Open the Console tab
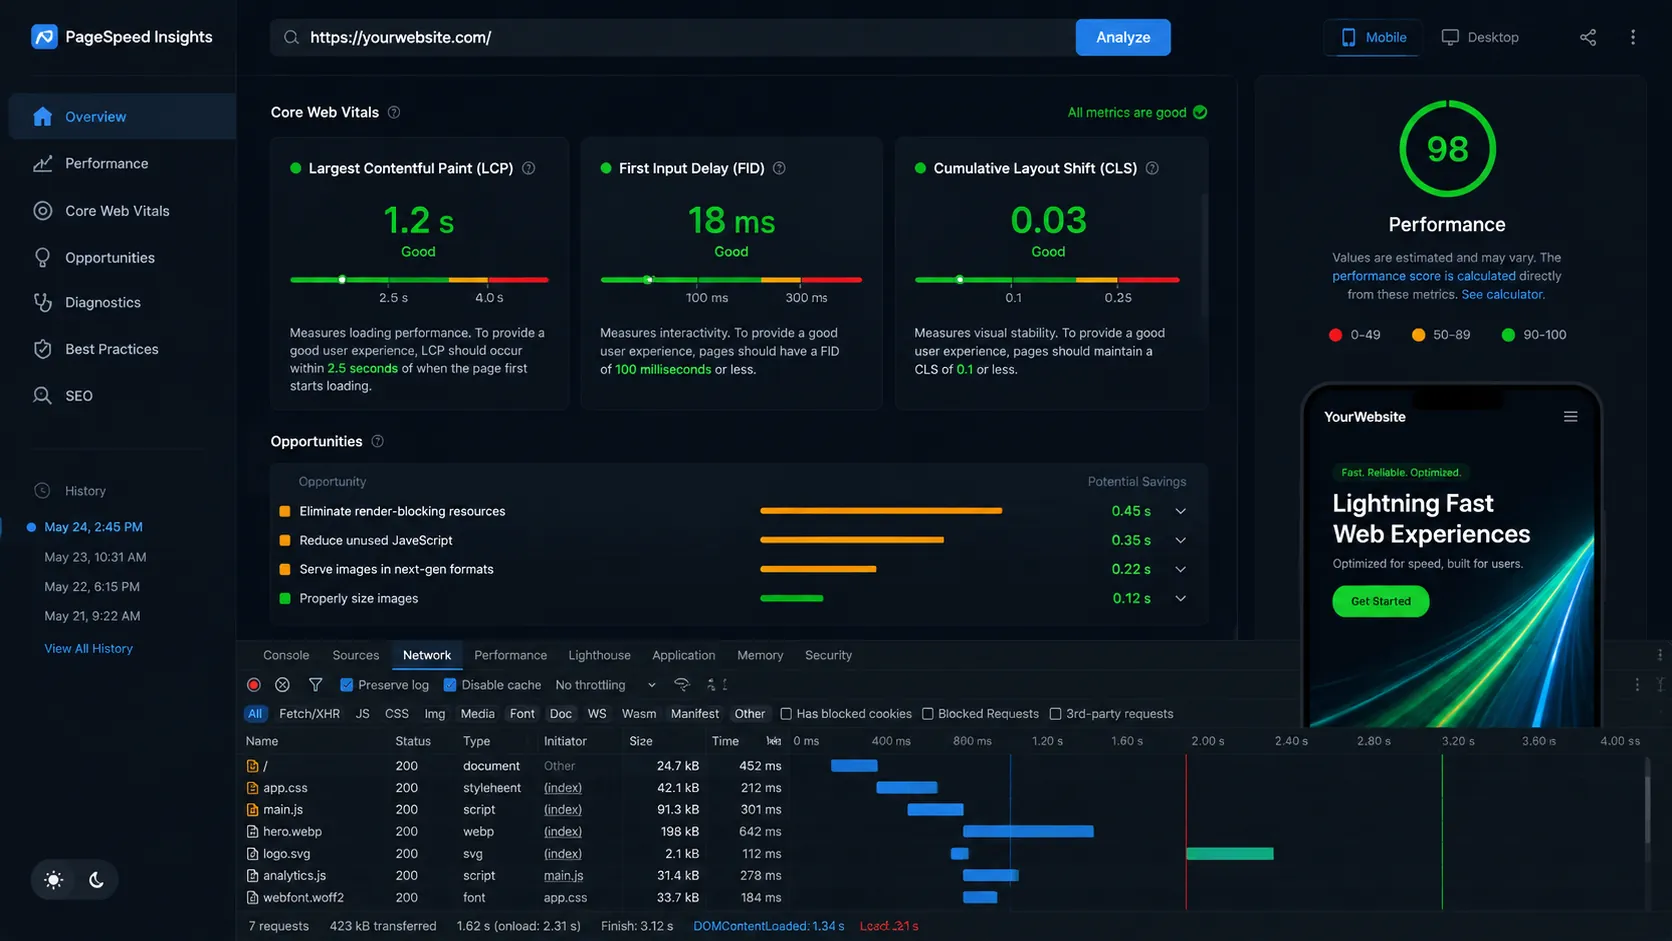Image resolution: width=1672 pixels, height=941 pixels. click(286, 655)
